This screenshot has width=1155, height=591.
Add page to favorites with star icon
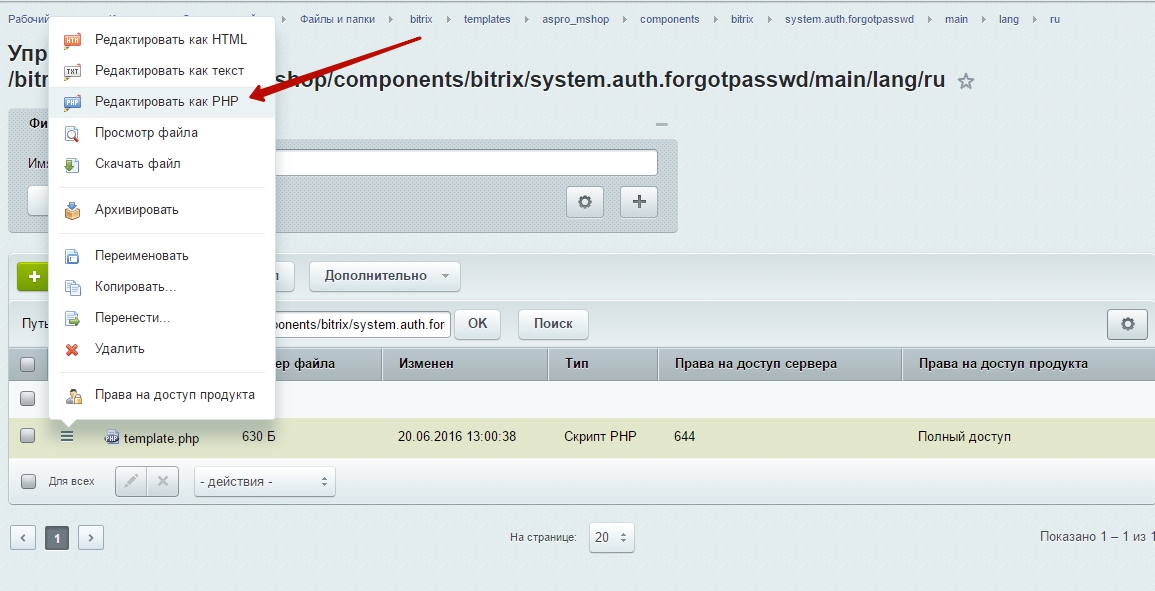pos(965,82)
